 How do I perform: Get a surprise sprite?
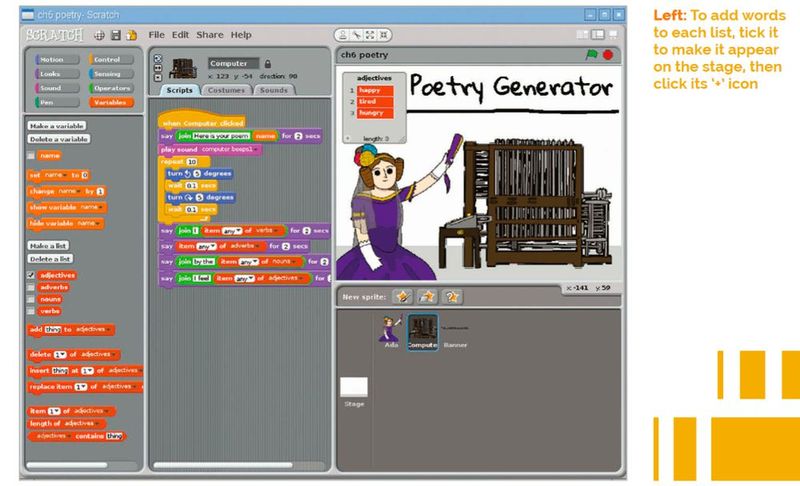coord(452,297)
